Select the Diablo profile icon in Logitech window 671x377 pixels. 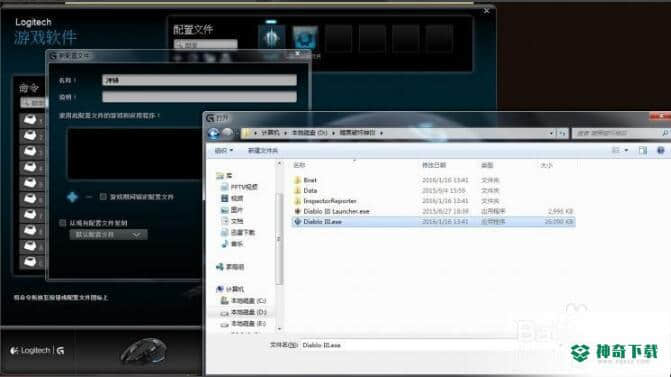coord(271,38)
